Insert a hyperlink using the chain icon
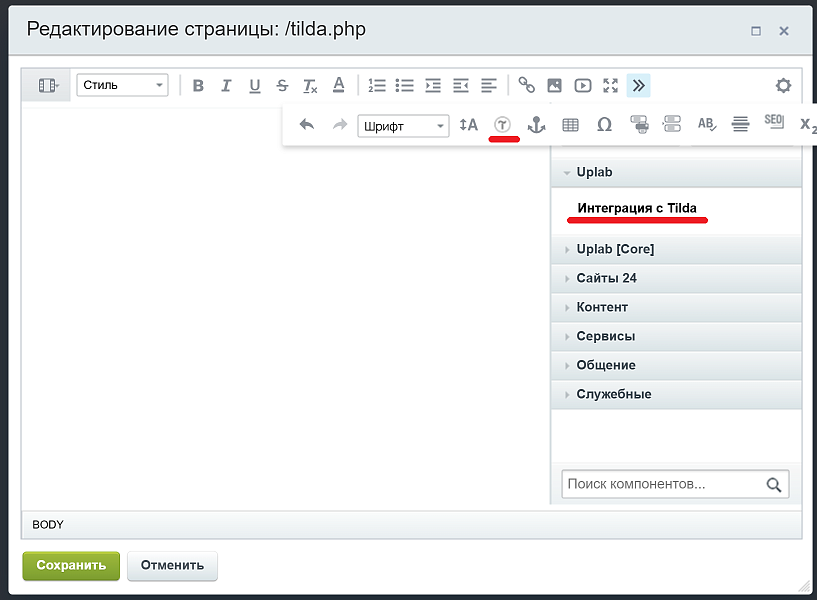Viewport: 817px width, 600px height. point(526,85)
